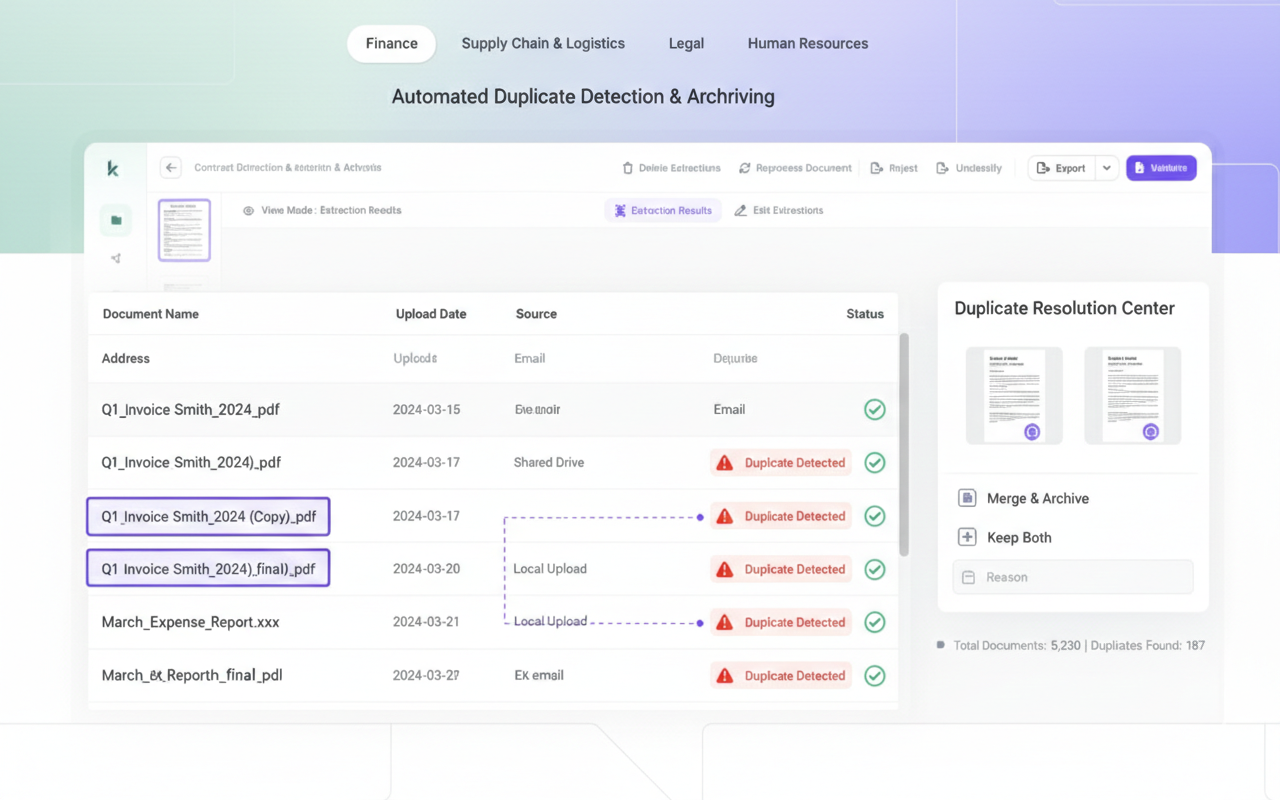Toggle green status check for March_Expense_Report row
This screenshot has width=1280, height=800.
coord(875,622)
